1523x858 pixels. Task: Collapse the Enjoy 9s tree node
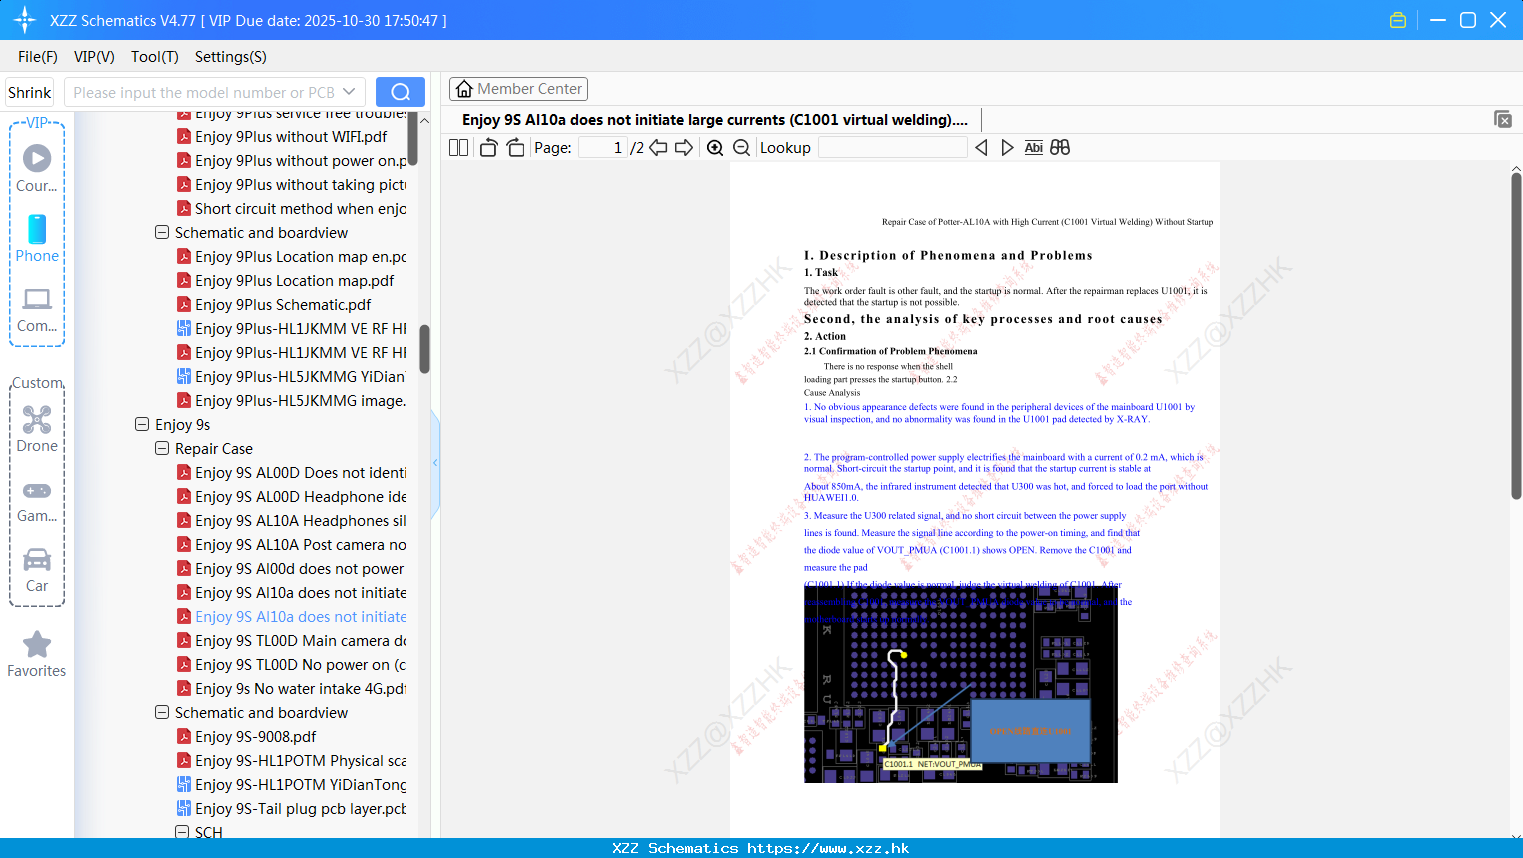coord(142,424)
